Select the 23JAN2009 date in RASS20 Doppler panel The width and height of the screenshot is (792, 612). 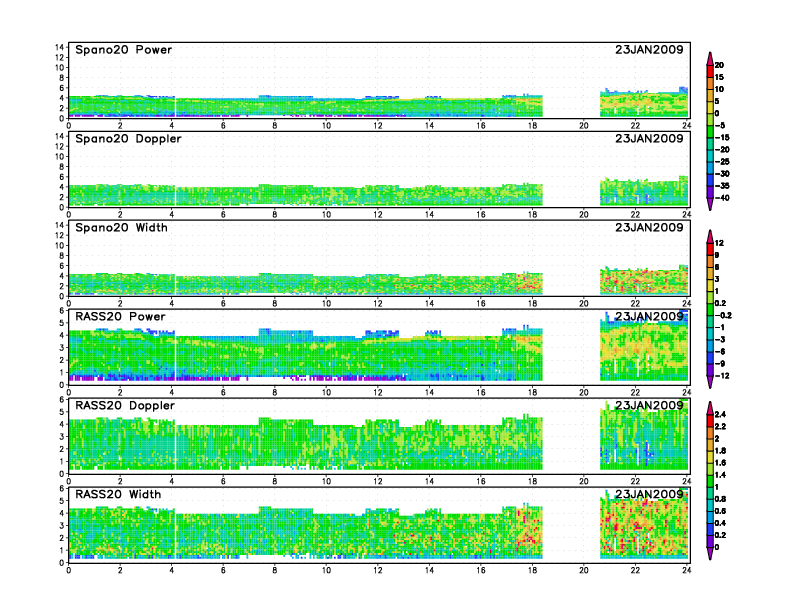coord(649,405)
